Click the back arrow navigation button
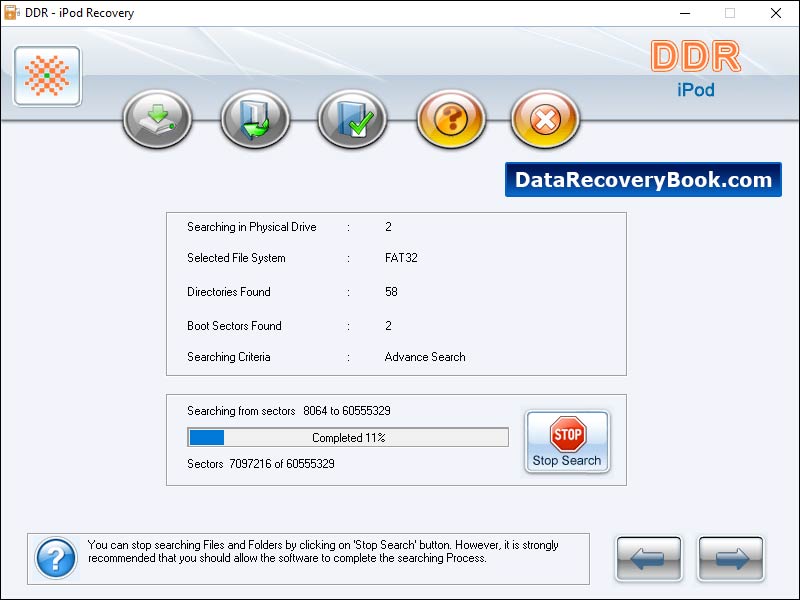The width and height of the screenshot is (800, 600). 648,560
